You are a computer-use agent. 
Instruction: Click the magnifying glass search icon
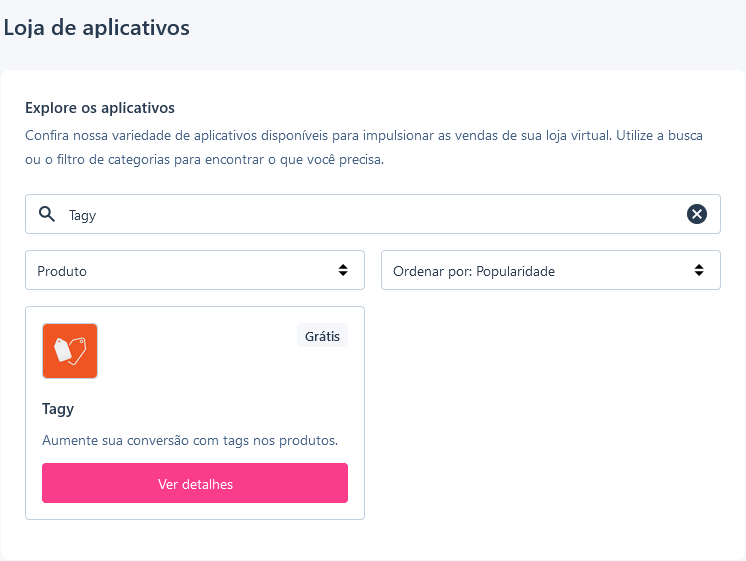coord(47,214)
